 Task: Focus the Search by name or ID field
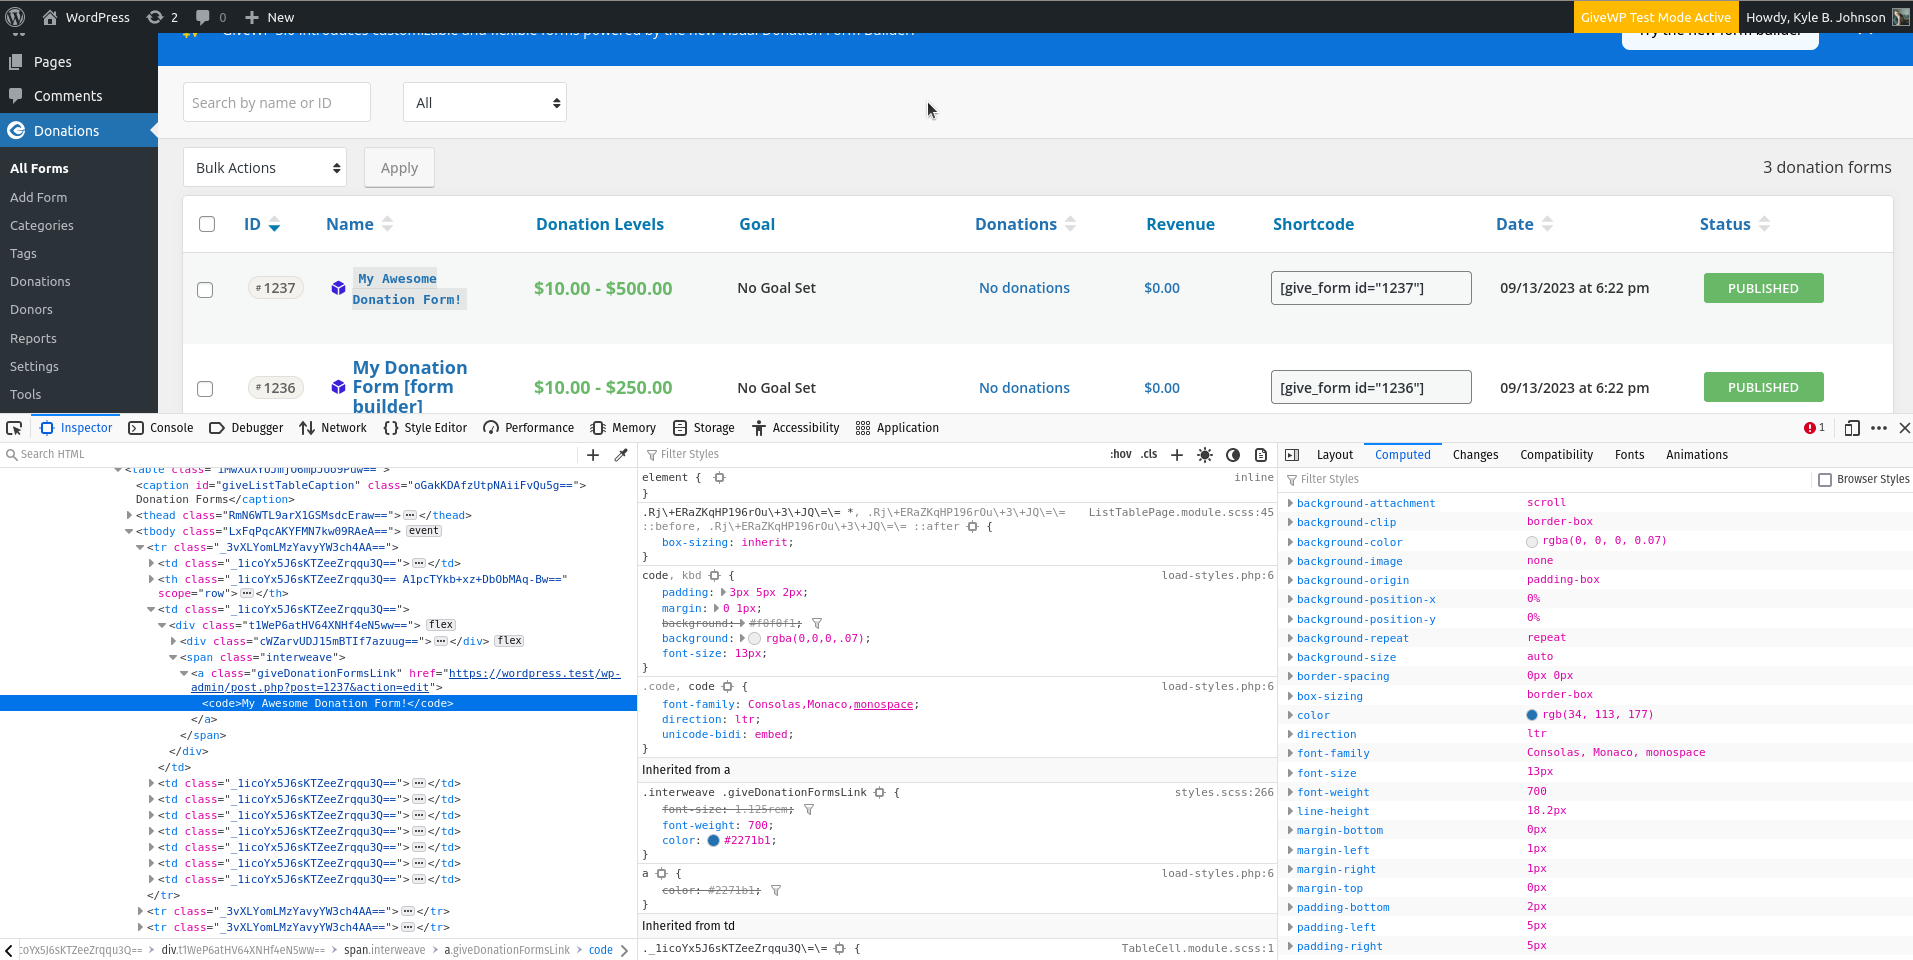pyautogui.click(x=277, y=103)
